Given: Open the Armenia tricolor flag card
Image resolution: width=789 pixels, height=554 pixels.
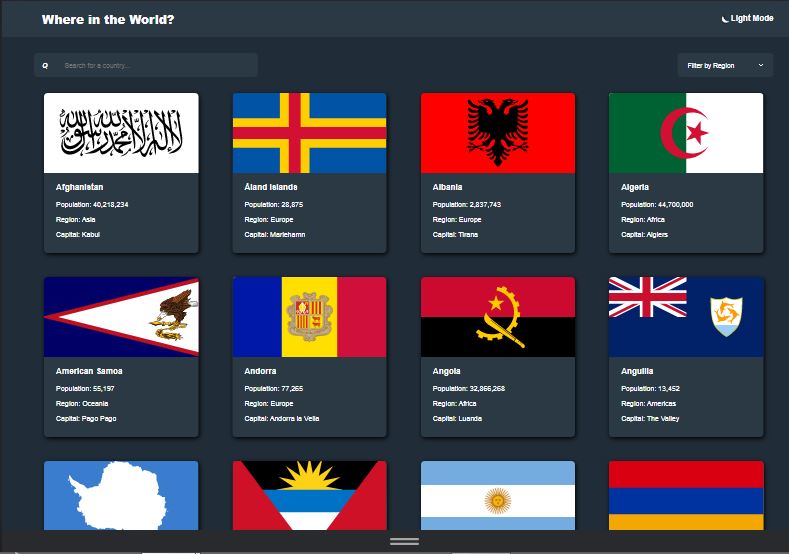Looking at the screenshot, I should (685, 495).
